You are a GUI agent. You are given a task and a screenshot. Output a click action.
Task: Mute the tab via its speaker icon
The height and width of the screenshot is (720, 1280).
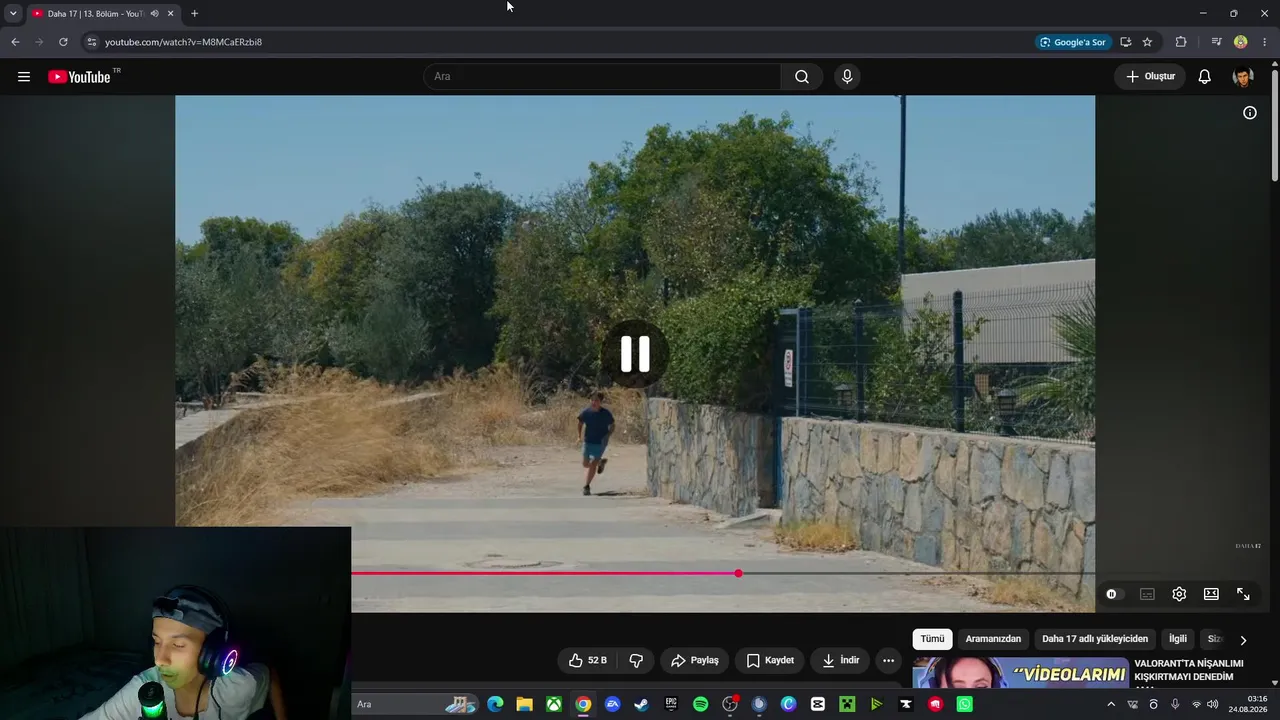(154, 14)
